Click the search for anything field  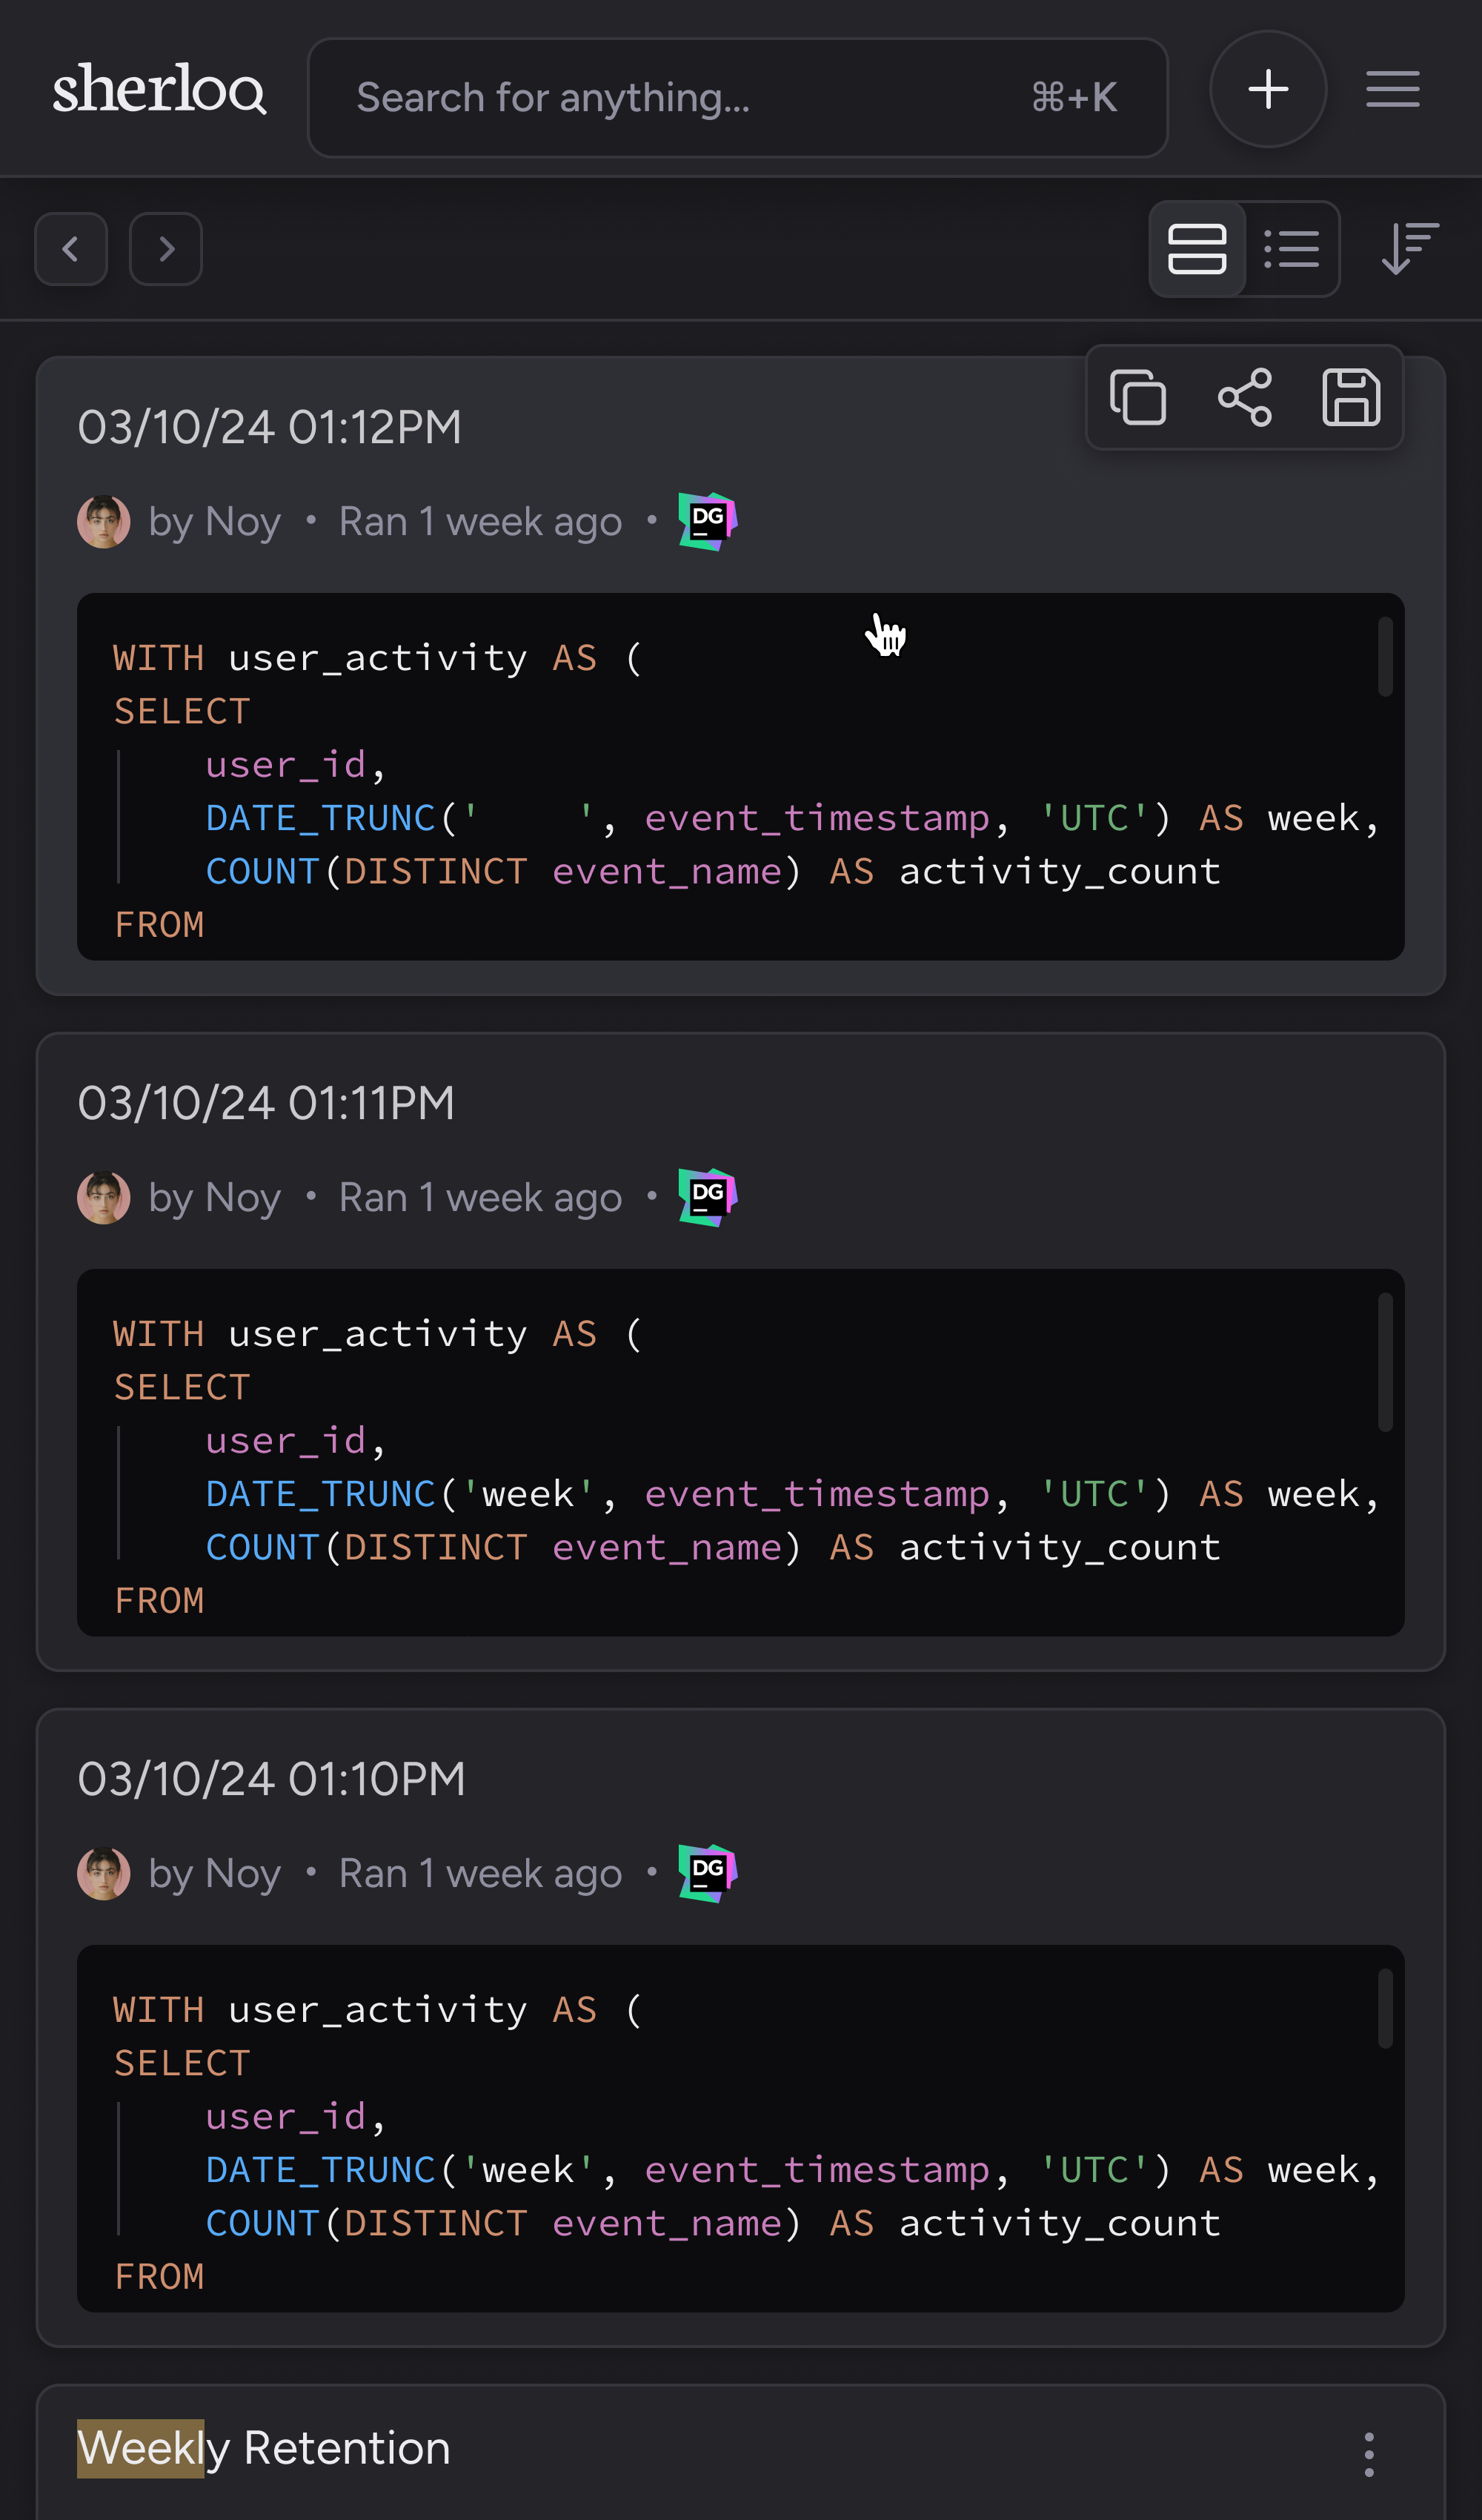point(738,97)
